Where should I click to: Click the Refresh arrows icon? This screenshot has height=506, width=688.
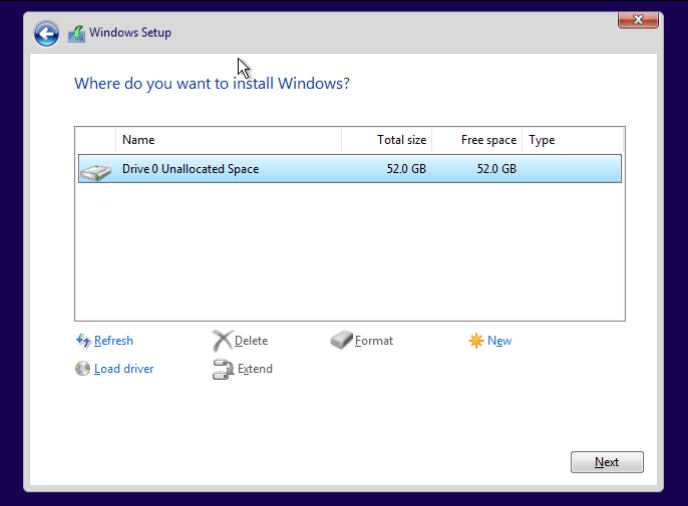click(x=83, y=341)
